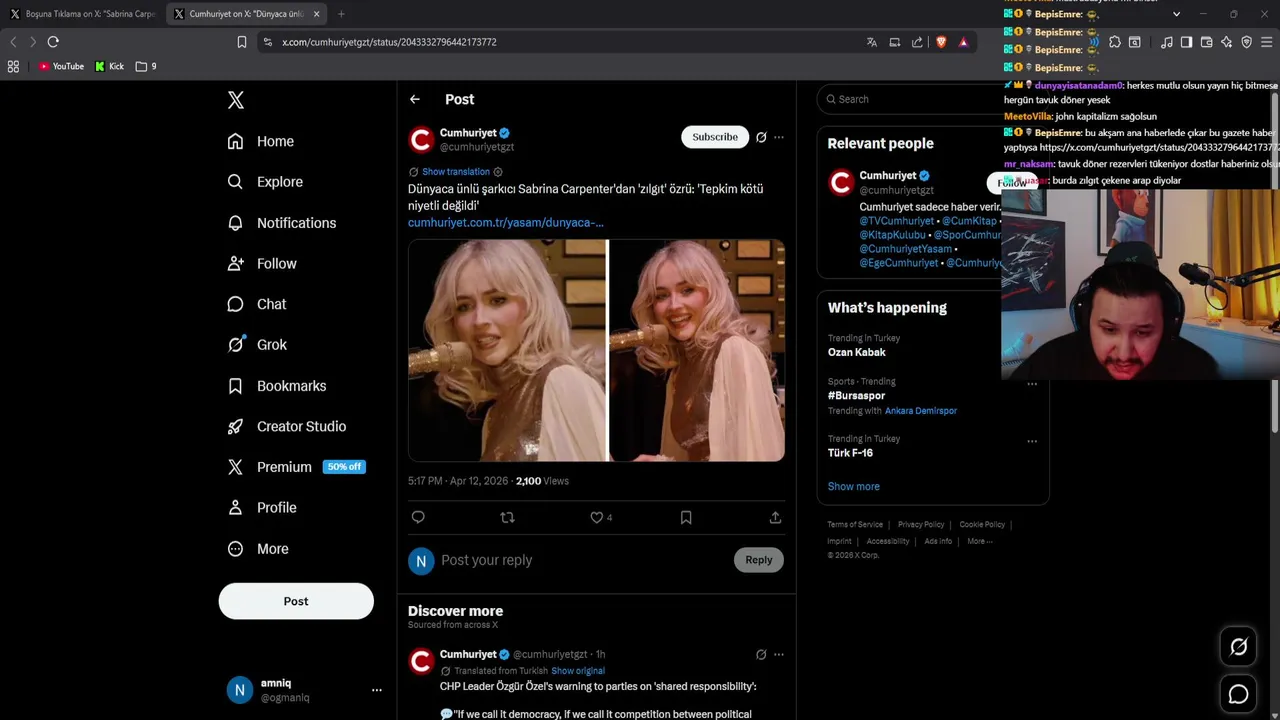
Task: Open @KitapKulubu mention link
Action: (x=893, y=235)
